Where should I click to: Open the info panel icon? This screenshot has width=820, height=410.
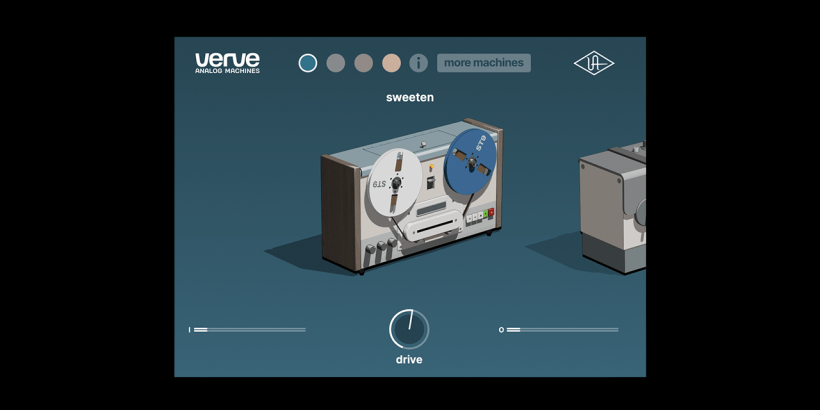(418, 63)
